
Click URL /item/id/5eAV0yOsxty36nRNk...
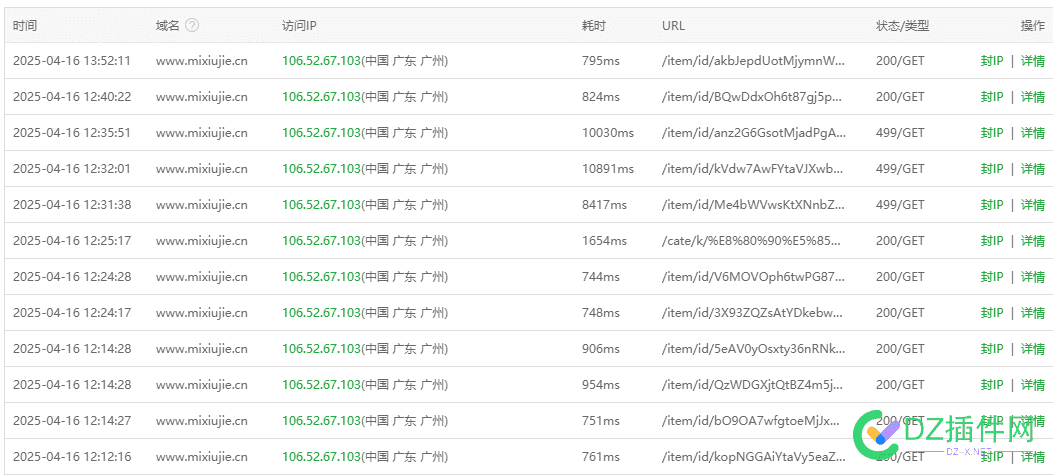pos(753,349)
